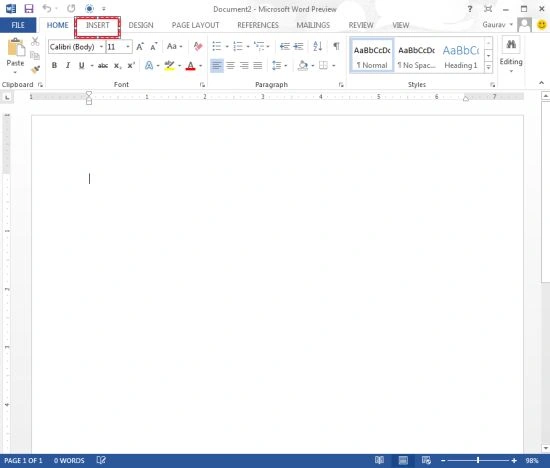Switch to the DESIGN tab

[x=141, y=25]
